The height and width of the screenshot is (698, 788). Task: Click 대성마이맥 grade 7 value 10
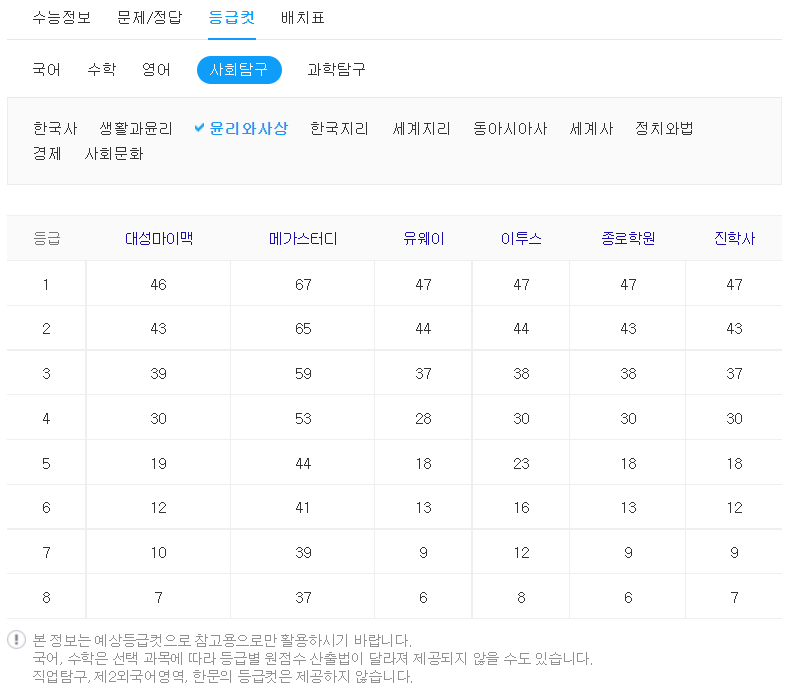click(158, 553)
